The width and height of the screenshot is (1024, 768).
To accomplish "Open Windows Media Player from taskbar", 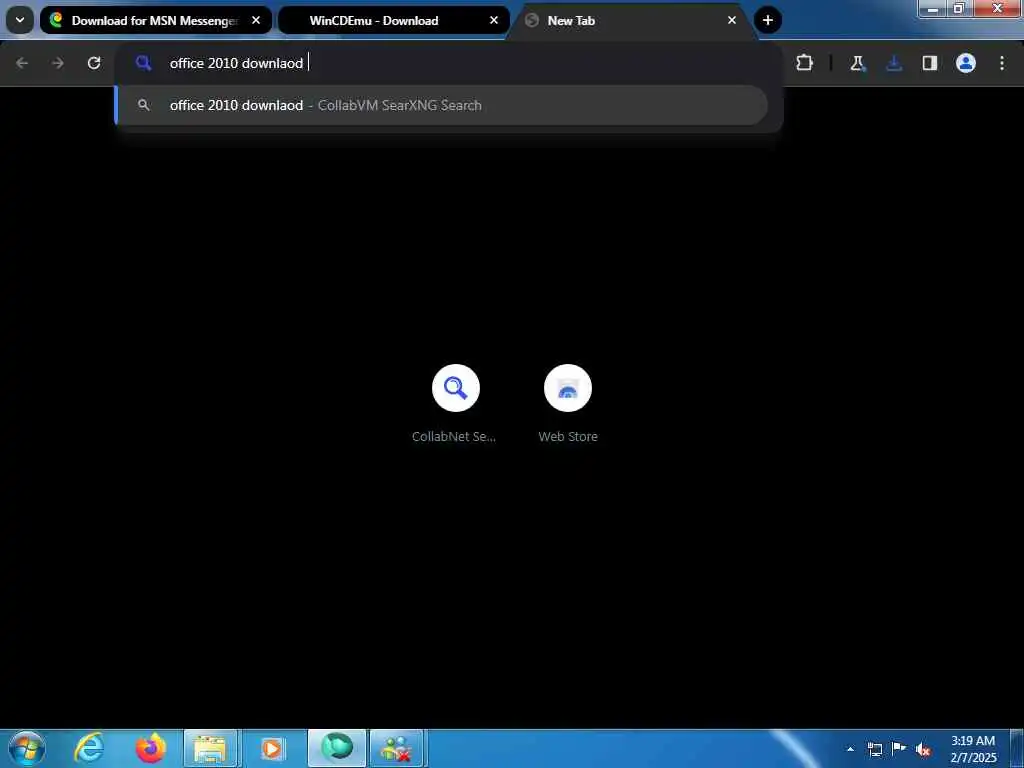I will pyautogui.click(x=272, y=748).
